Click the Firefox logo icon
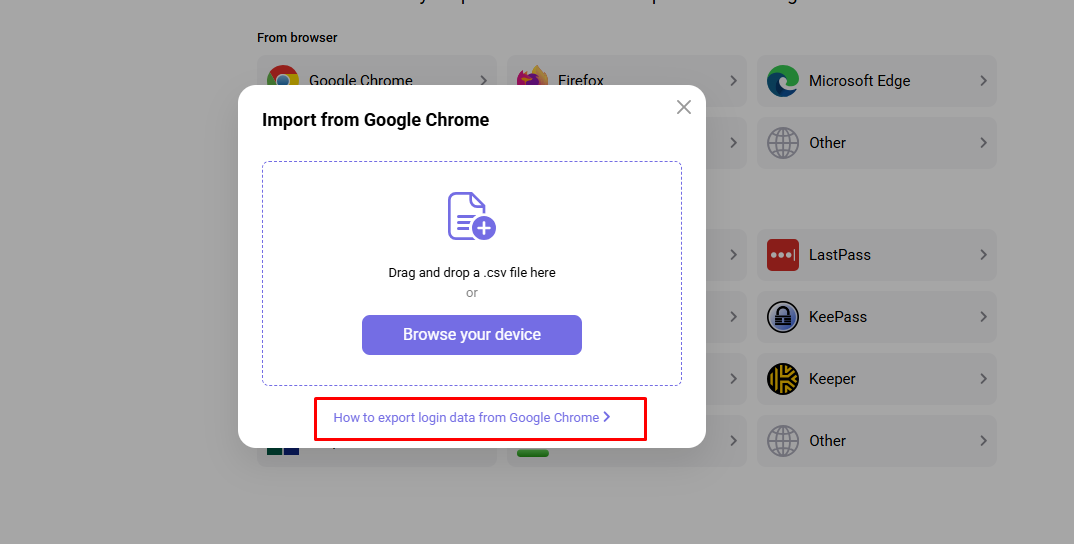Screen dimensions: 1074x544 click(533, 78)
